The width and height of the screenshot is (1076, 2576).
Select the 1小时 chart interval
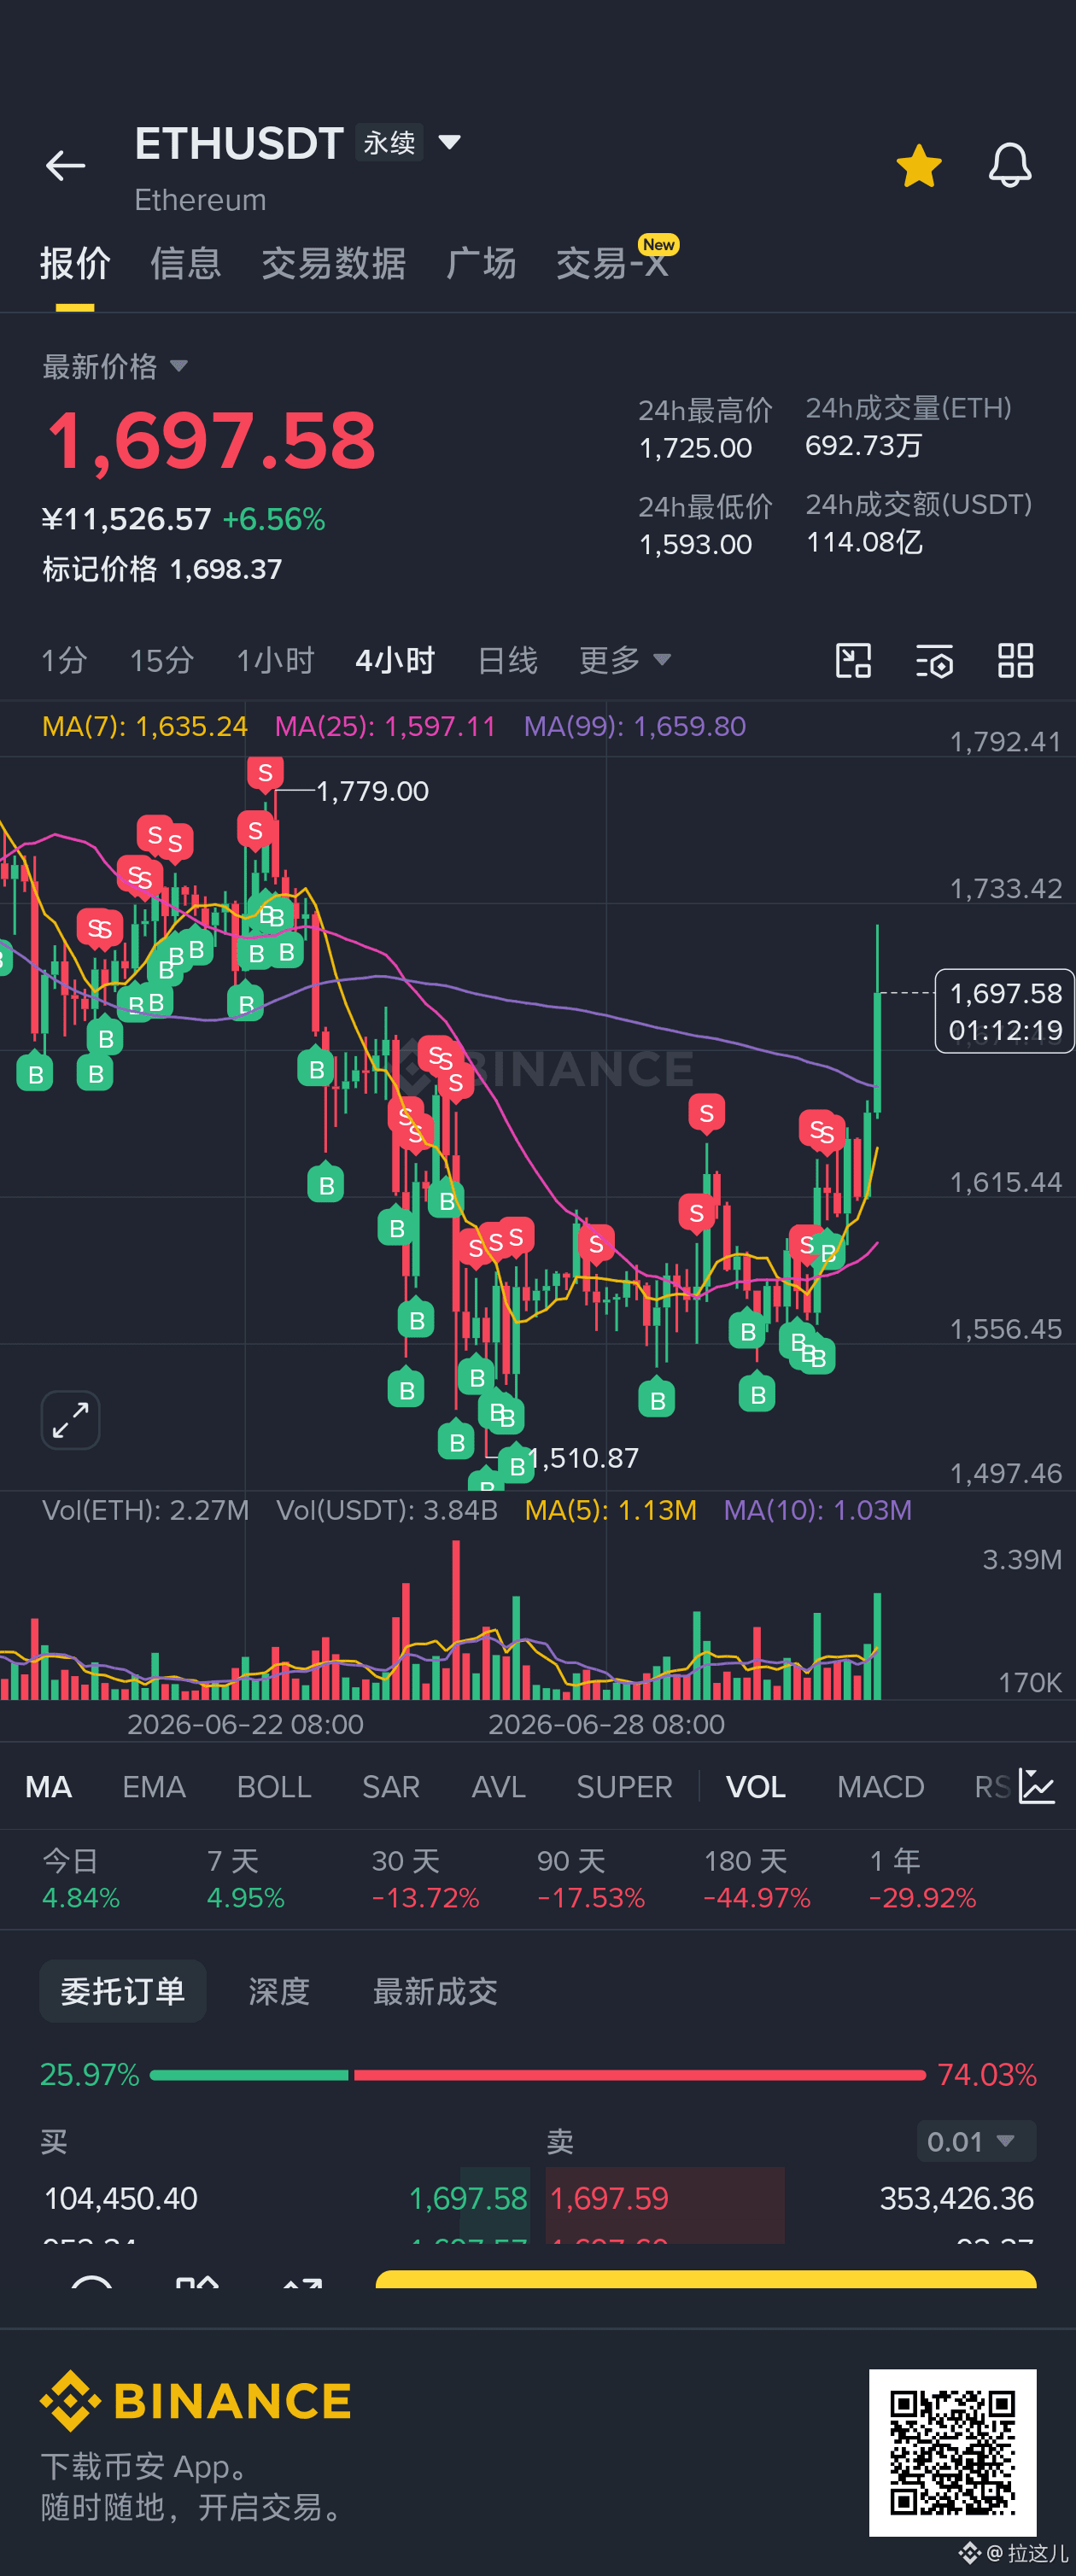click(275, 660)
